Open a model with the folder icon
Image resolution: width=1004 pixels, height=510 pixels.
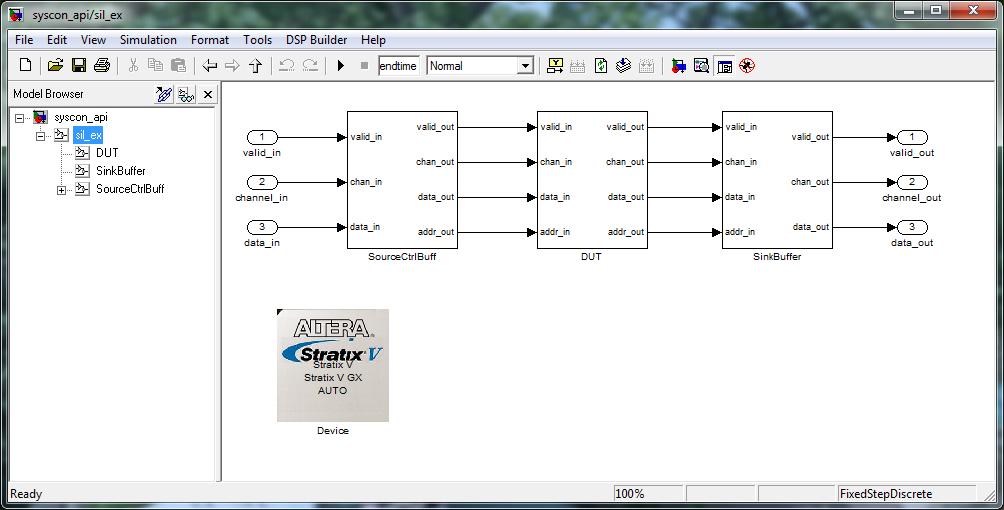55,66
